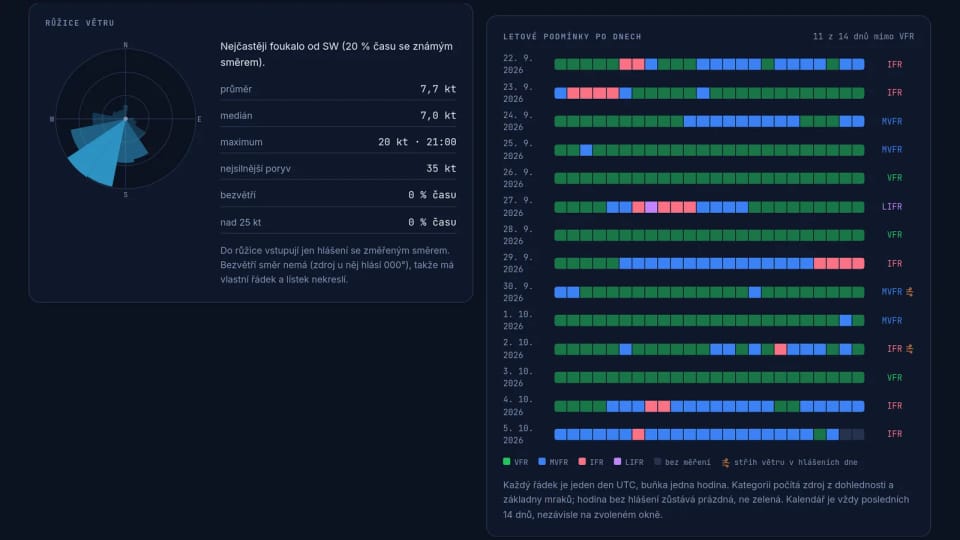Click the pink IFR cell in 5. 10. 2026 row
The width and height of the screenshot is (960, 540).
(638, 434)
